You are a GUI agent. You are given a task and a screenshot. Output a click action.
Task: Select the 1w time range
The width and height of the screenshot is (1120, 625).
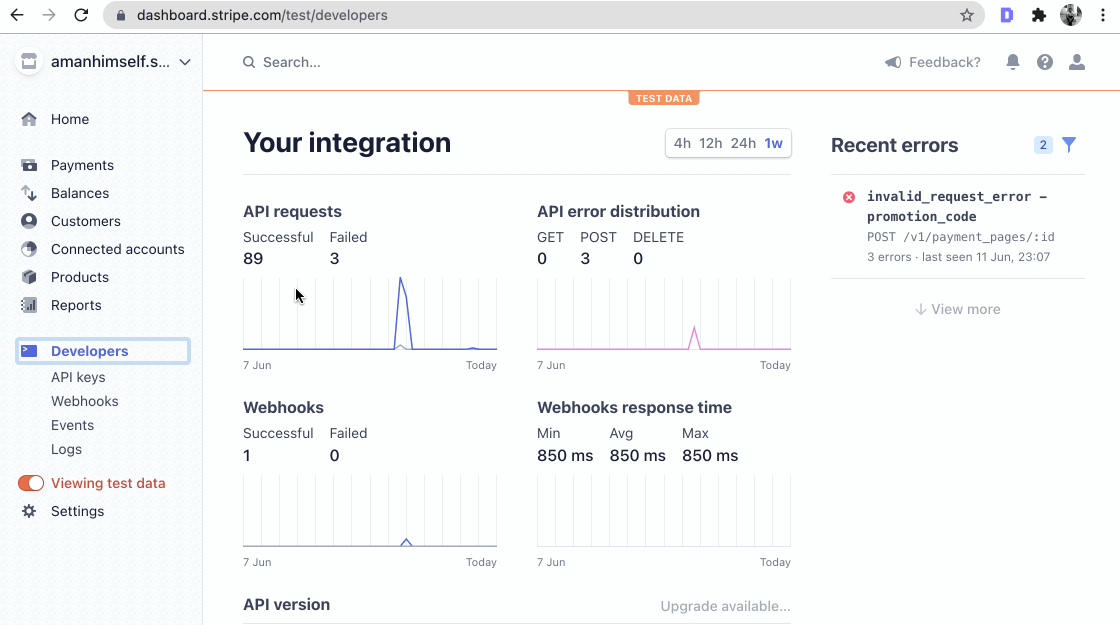pyautogui.click(x=774, y=143)
